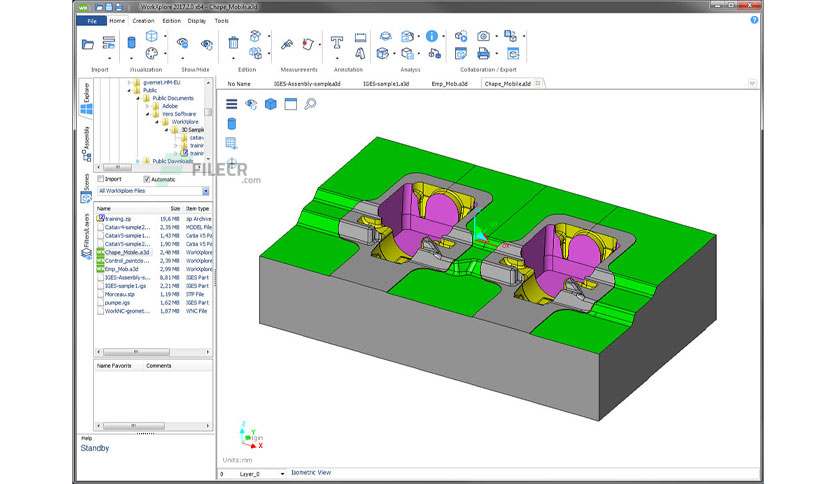Viewport: 836px width, 484px height.
Task: Select the WorkXplore folder in tree
Action: point(184,122)
